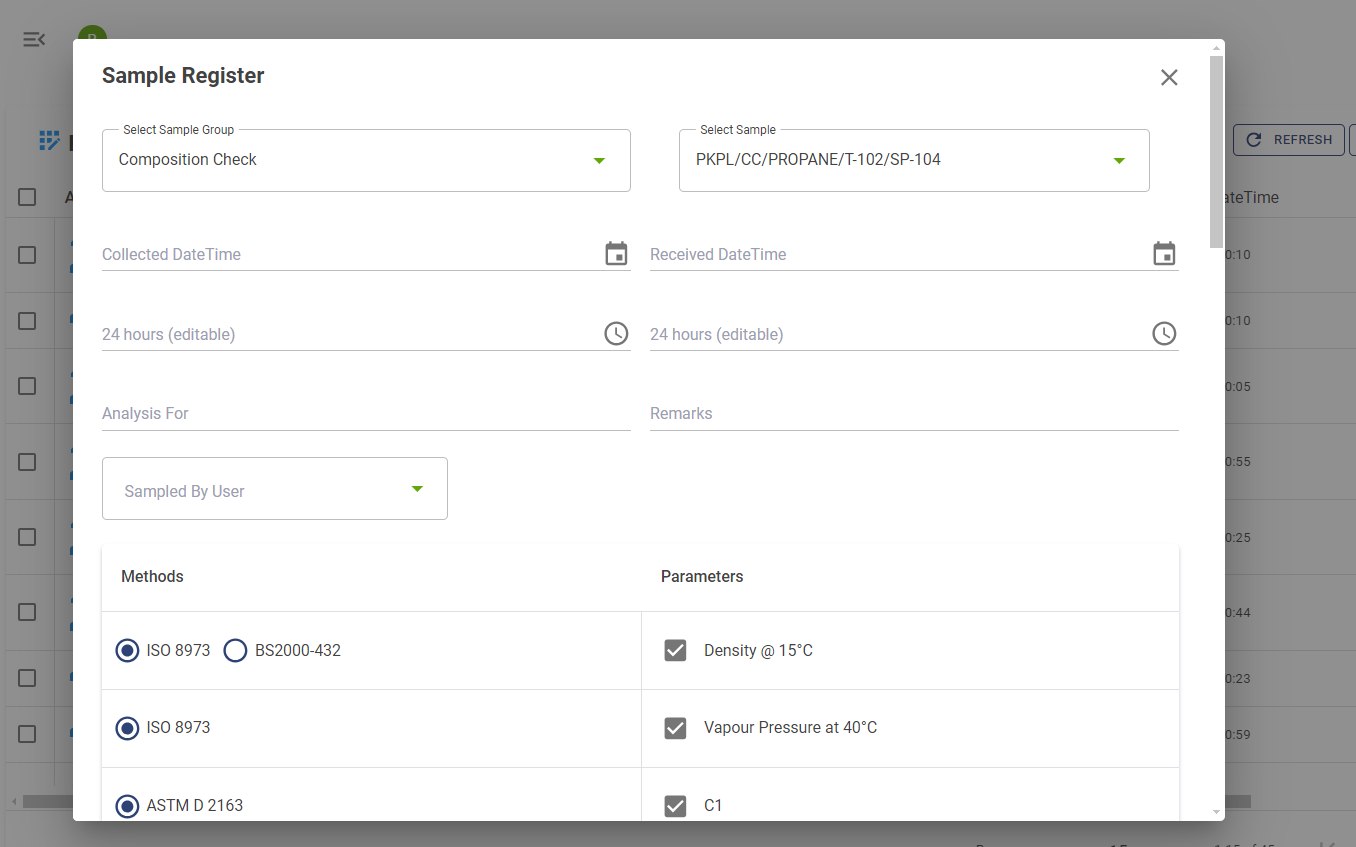Expand the Select Sample Group dropdown

click(x=366, y=160)
